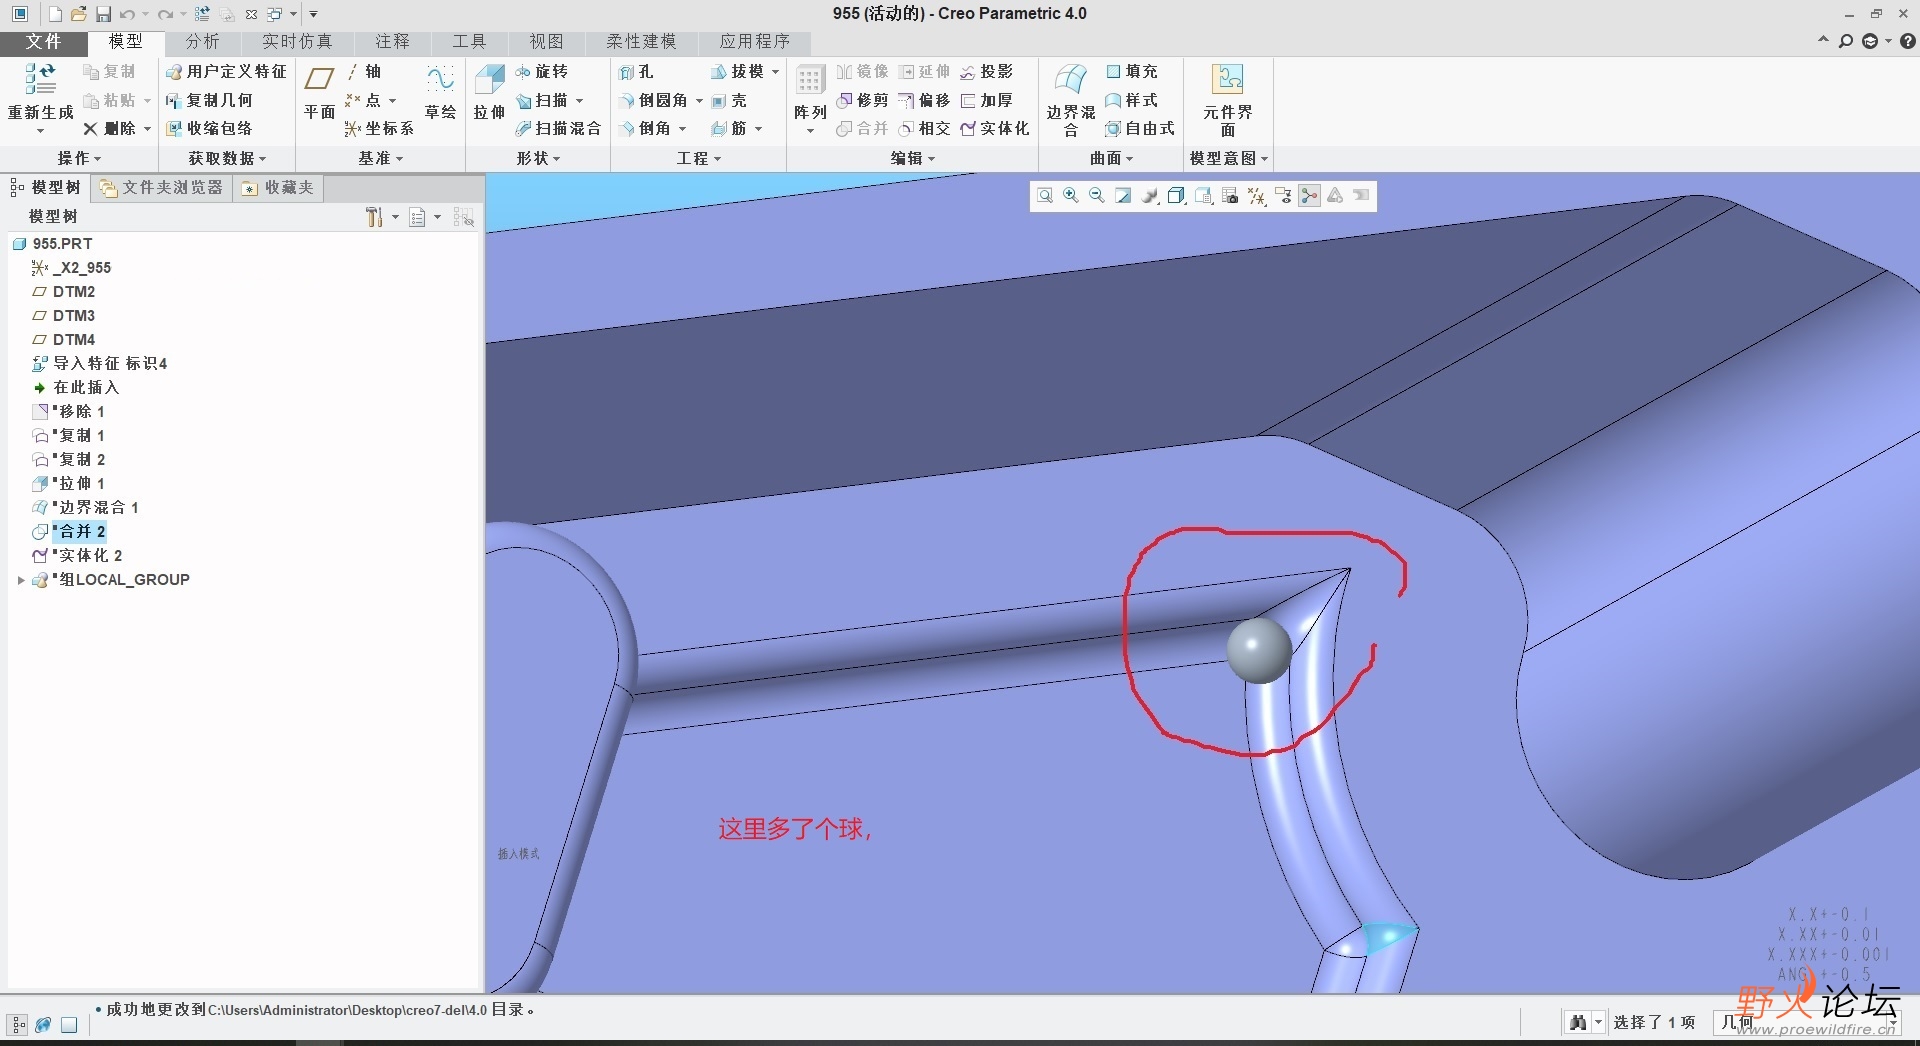Click the Fill (填充) surface tool
This screenshot has width=1920, height=1046.
1132,72
